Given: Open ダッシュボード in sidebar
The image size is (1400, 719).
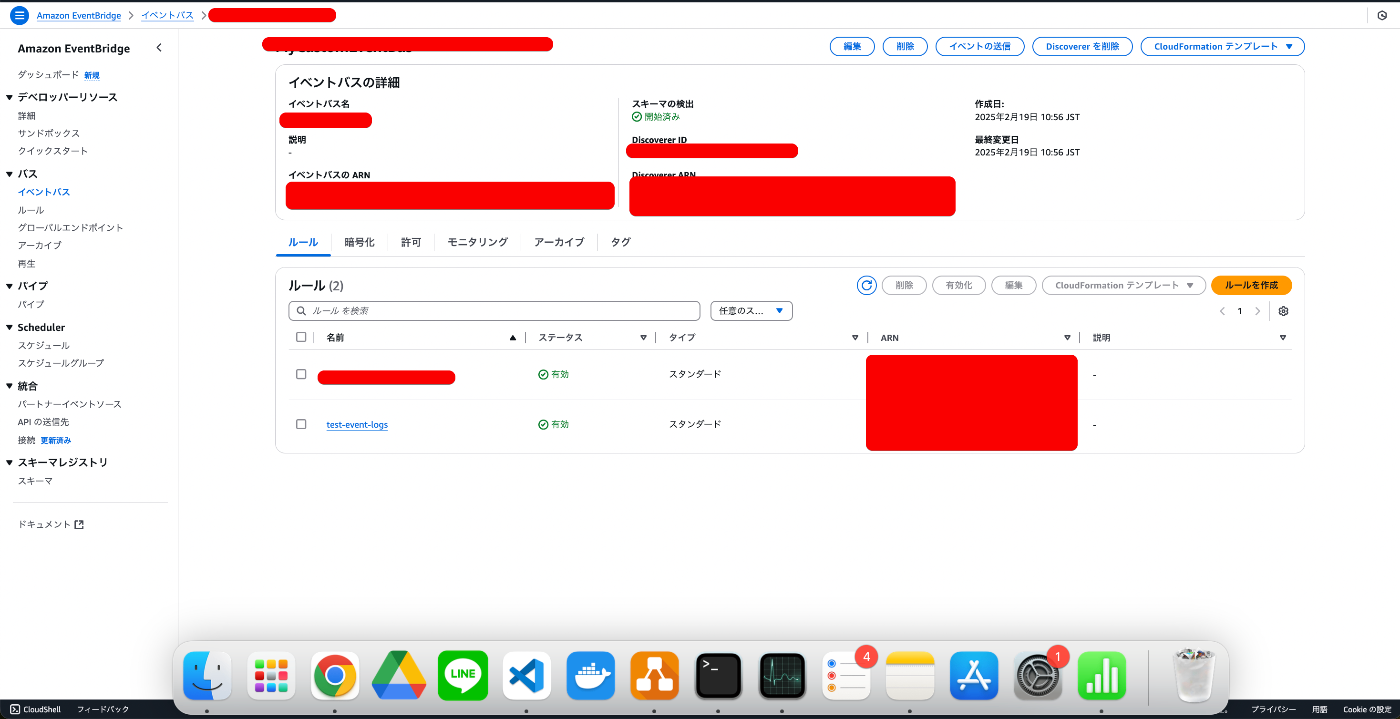Looking at the screenshot, I should pyautogui.click(x=48, y=75).
